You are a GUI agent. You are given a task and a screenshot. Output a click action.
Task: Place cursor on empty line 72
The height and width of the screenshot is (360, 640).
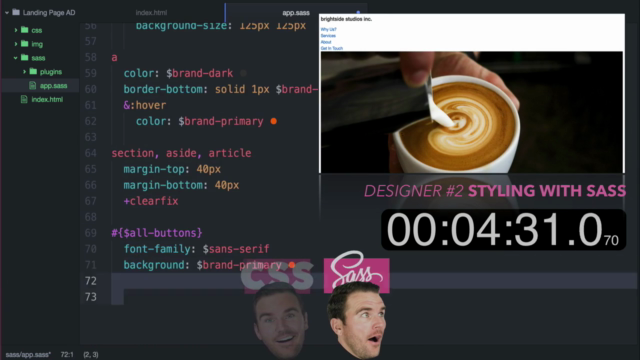(x=373, y=281)
